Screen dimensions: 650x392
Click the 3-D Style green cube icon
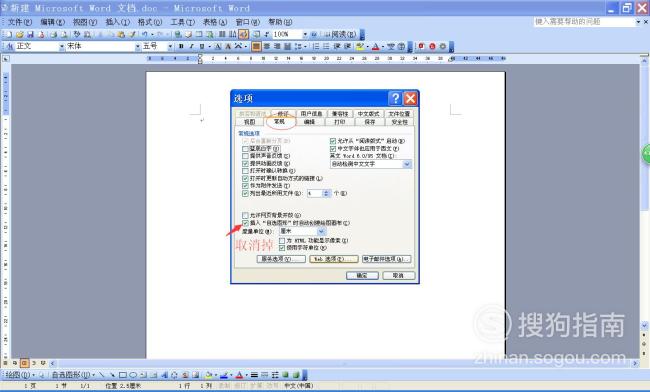pyautogui.click(x=296, y=375)
